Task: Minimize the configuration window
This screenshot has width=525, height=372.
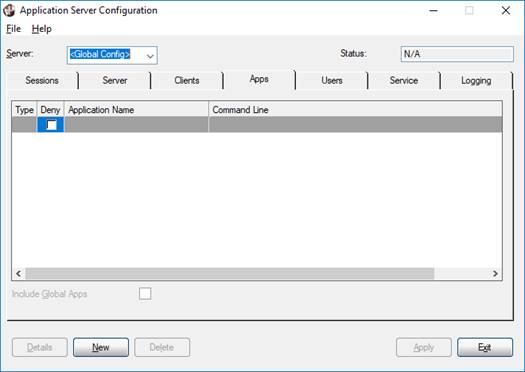Action: pyautogui.click(x=434, y=10)
